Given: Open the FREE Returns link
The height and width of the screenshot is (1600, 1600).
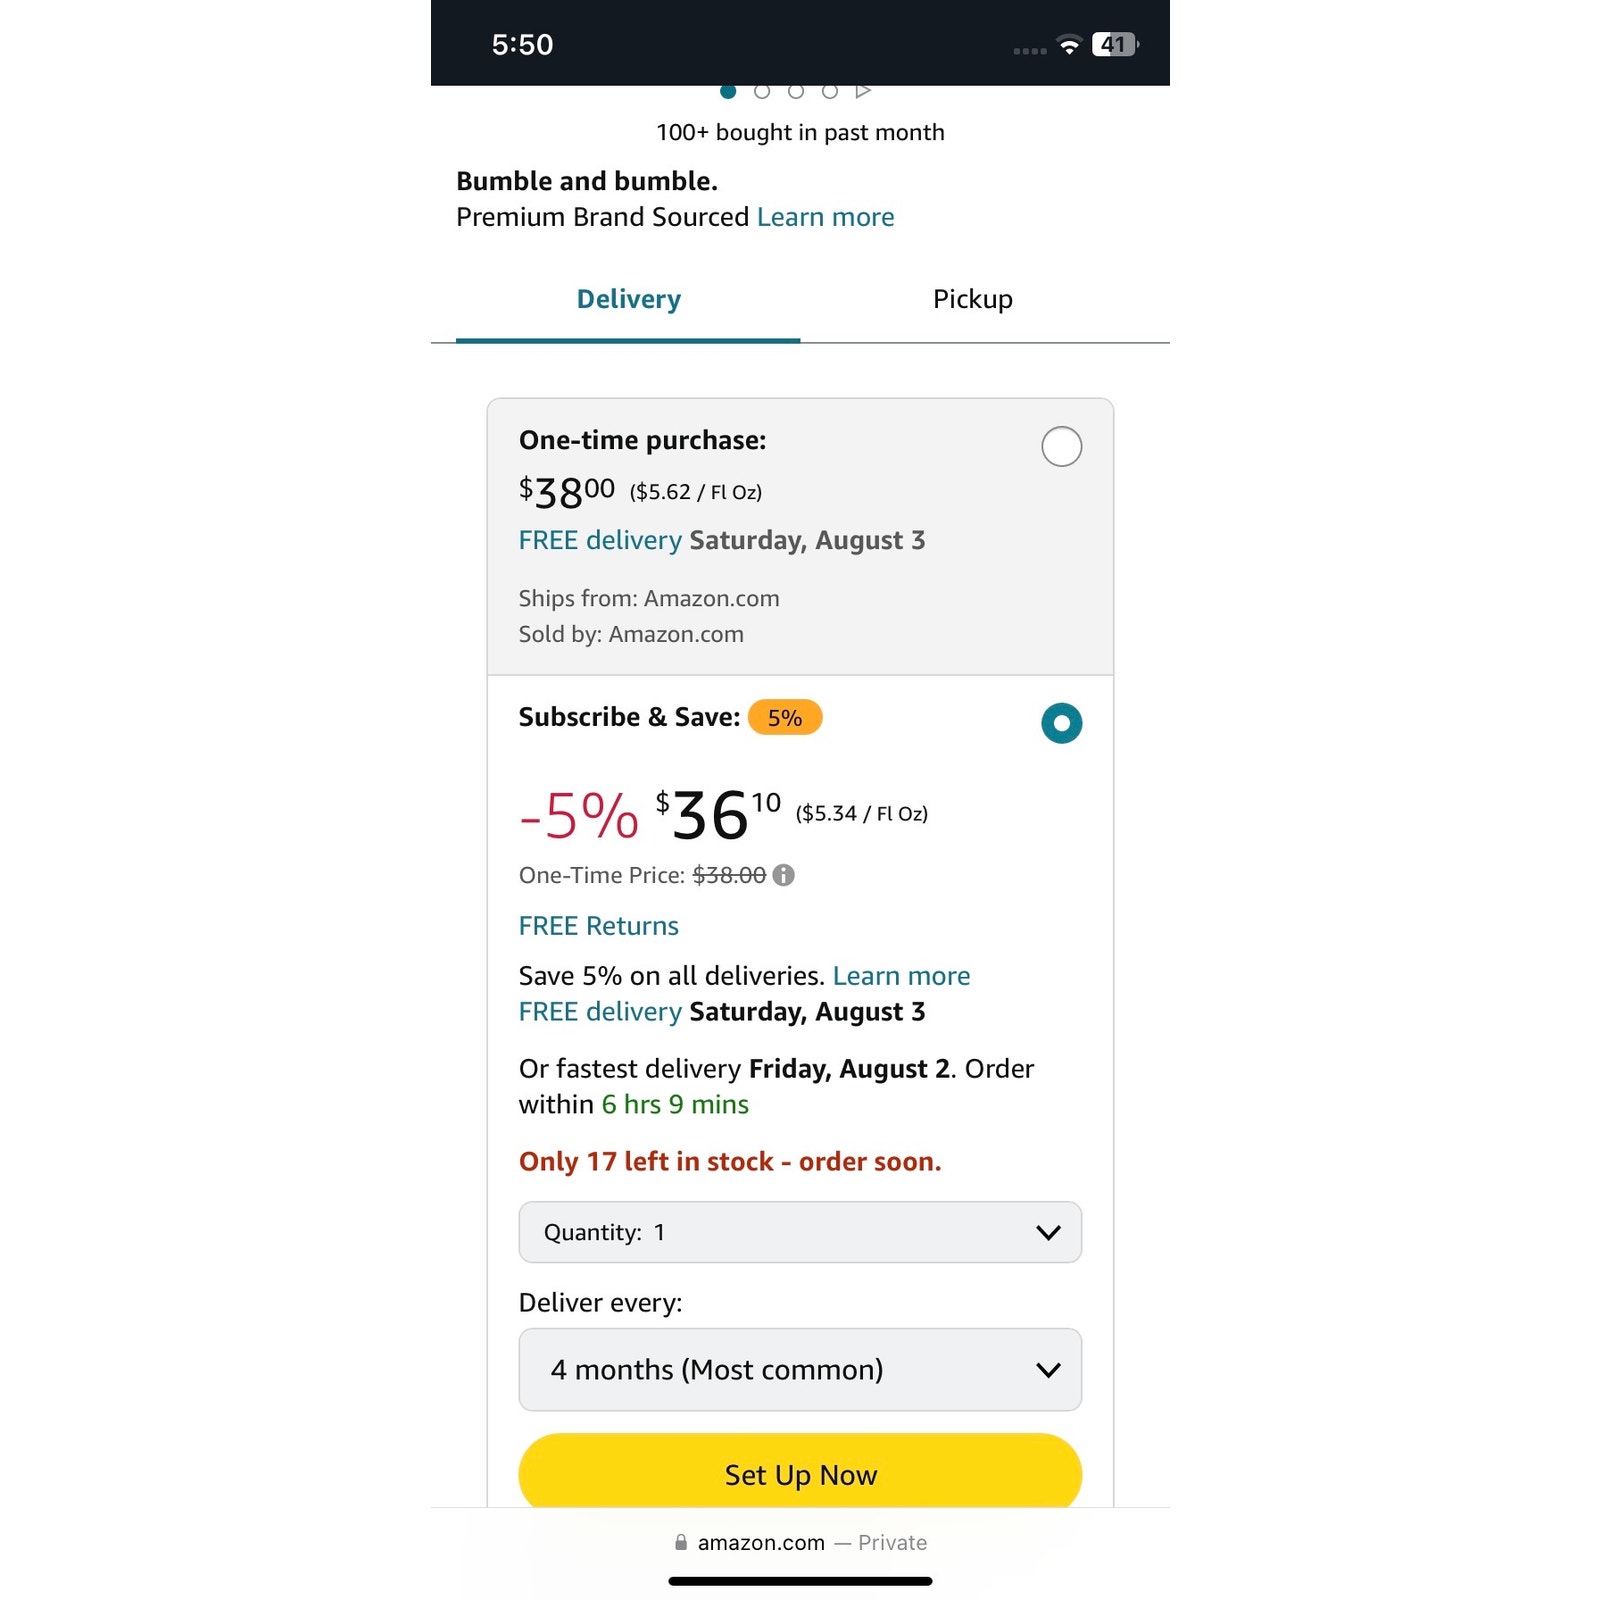Looking at the screenshot, I should (598, 926).
